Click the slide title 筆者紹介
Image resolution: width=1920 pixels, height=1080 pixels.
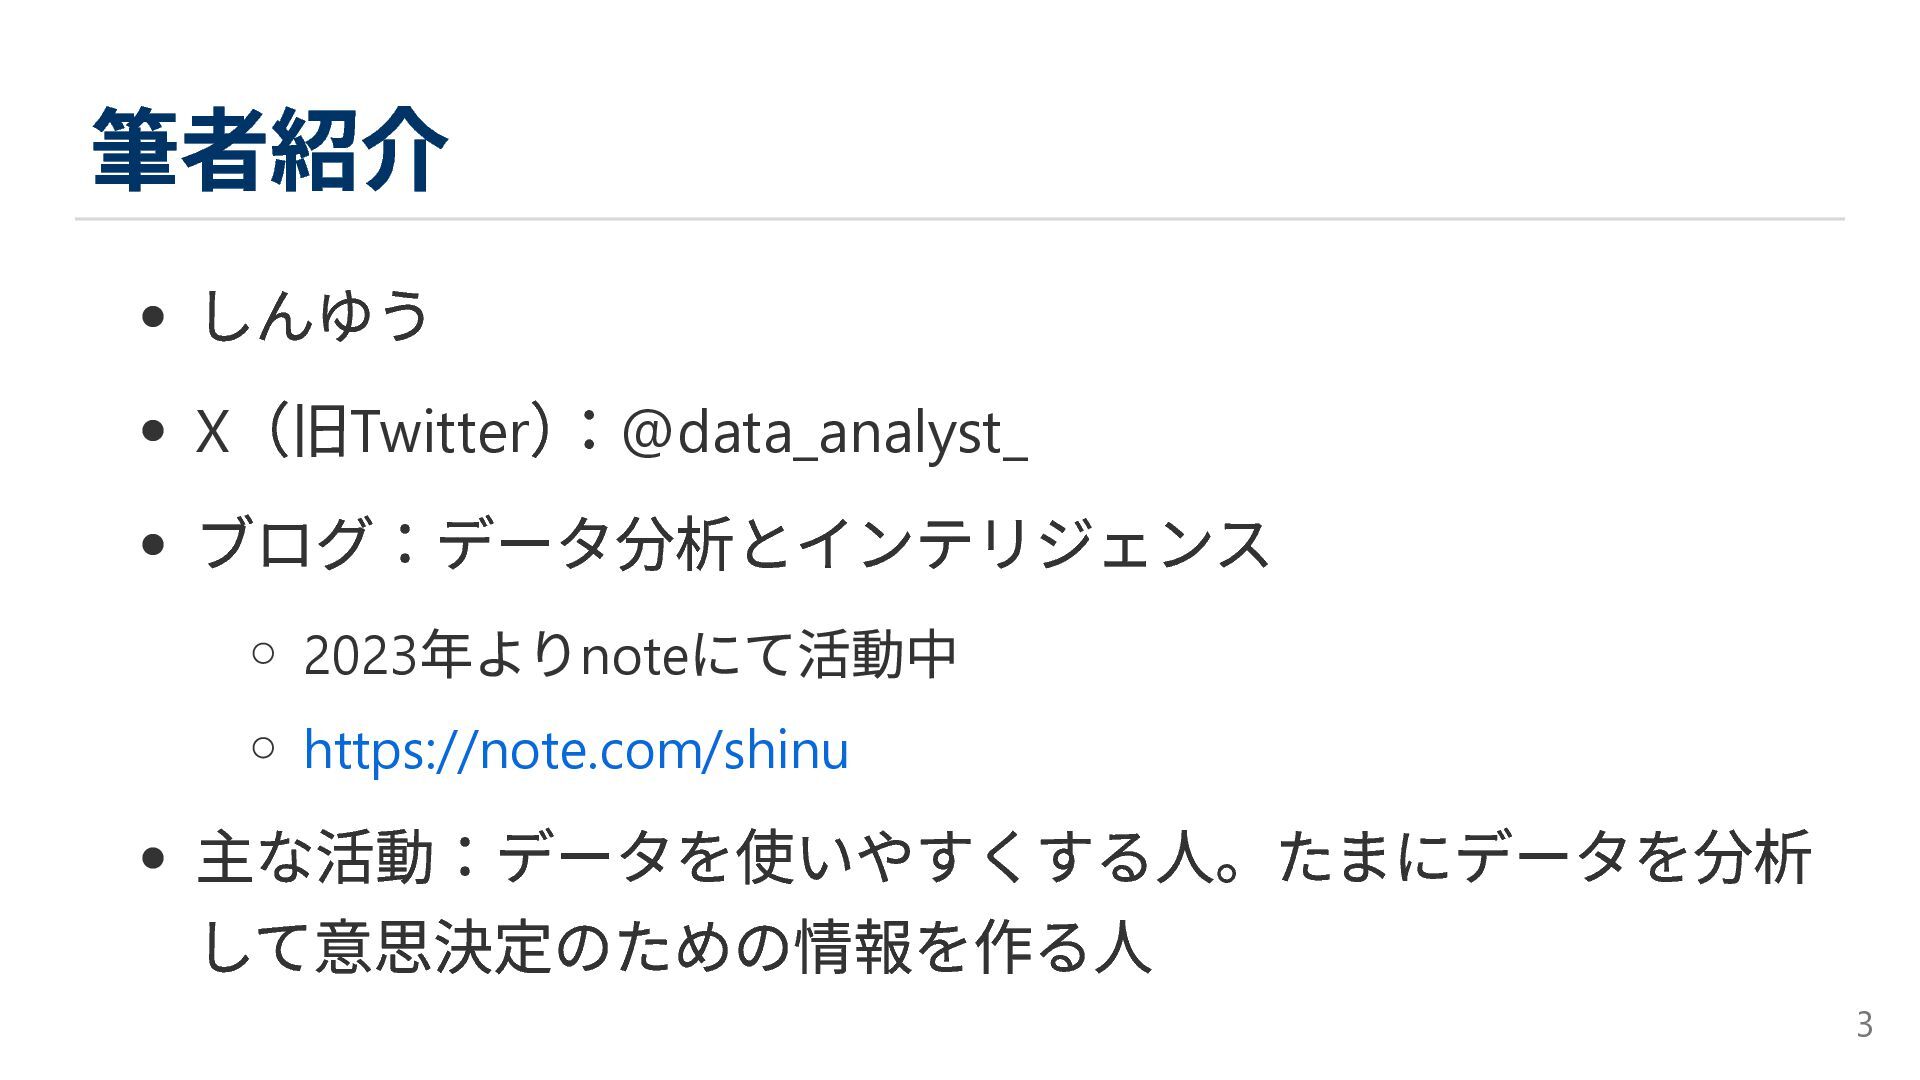(268, 150)
